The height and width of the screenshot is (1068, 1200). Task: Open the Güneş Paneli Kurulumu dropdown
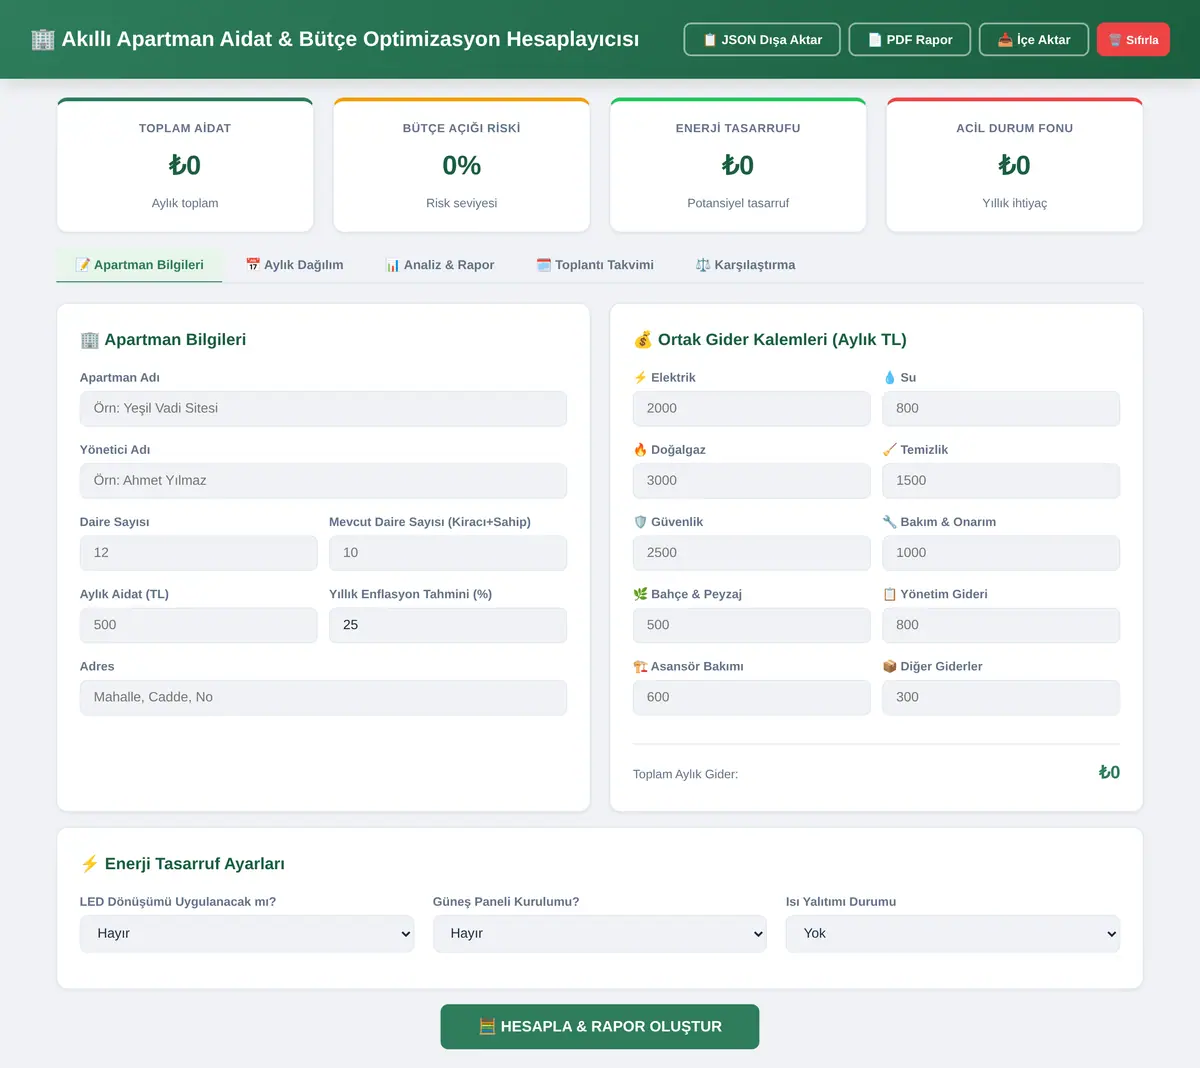click(x=600, y=933)
